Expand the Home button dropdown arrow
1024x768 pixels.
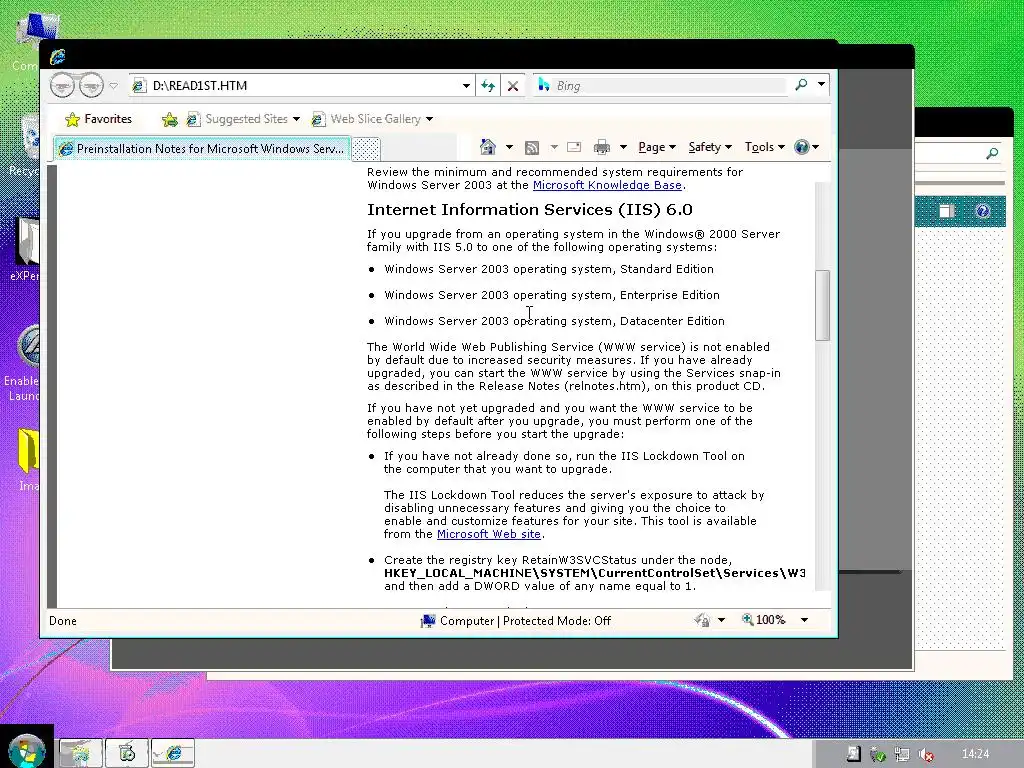[509, 147]
